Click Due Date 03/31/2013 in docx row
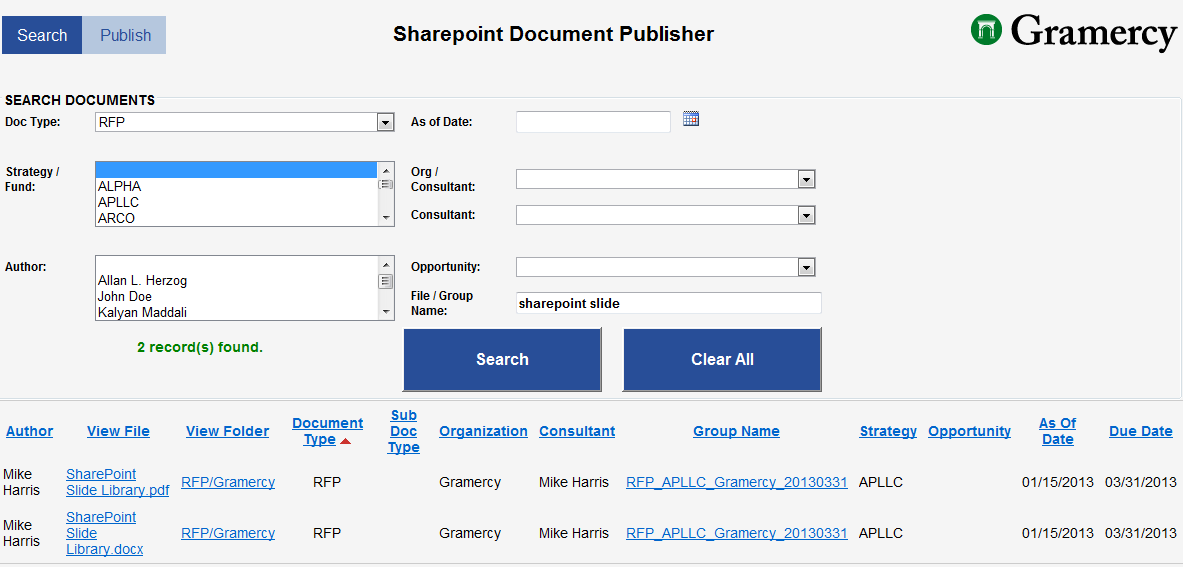This screenshot has width=1183, height=567. click(x=1141, y=533)
